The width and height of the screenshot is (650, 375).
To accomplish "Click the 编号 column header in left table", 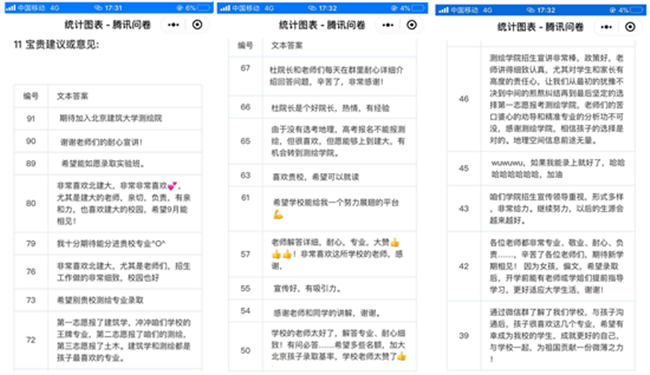I will tap(31, 96).
